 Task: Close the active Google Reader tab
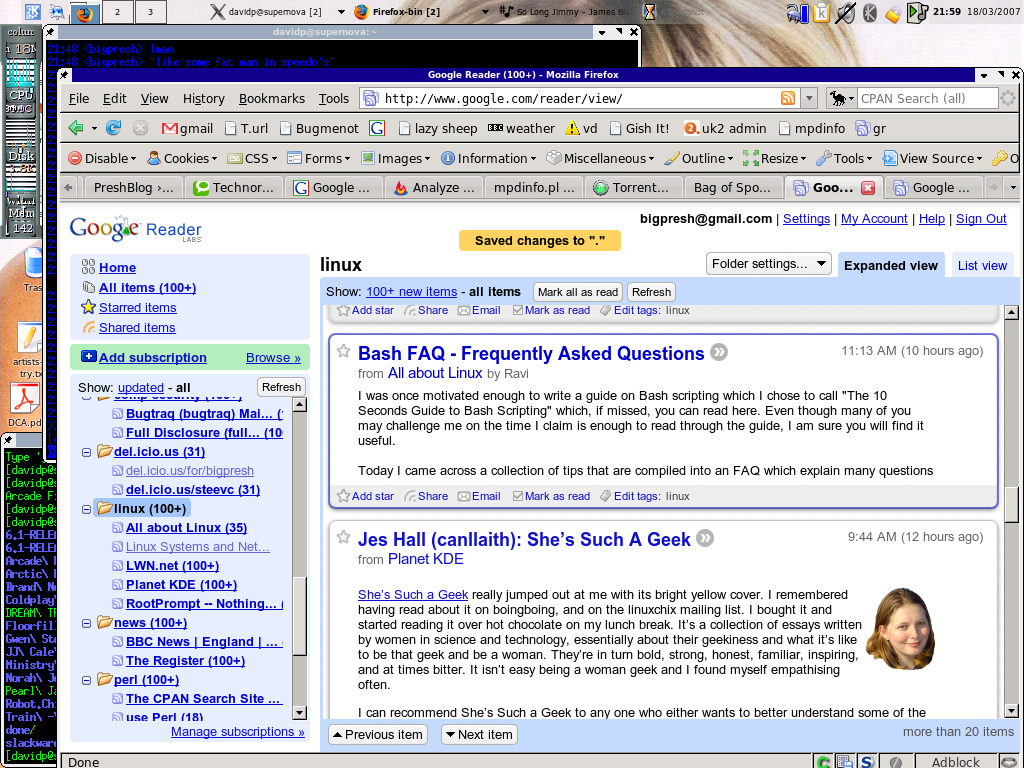coord(868,188)
